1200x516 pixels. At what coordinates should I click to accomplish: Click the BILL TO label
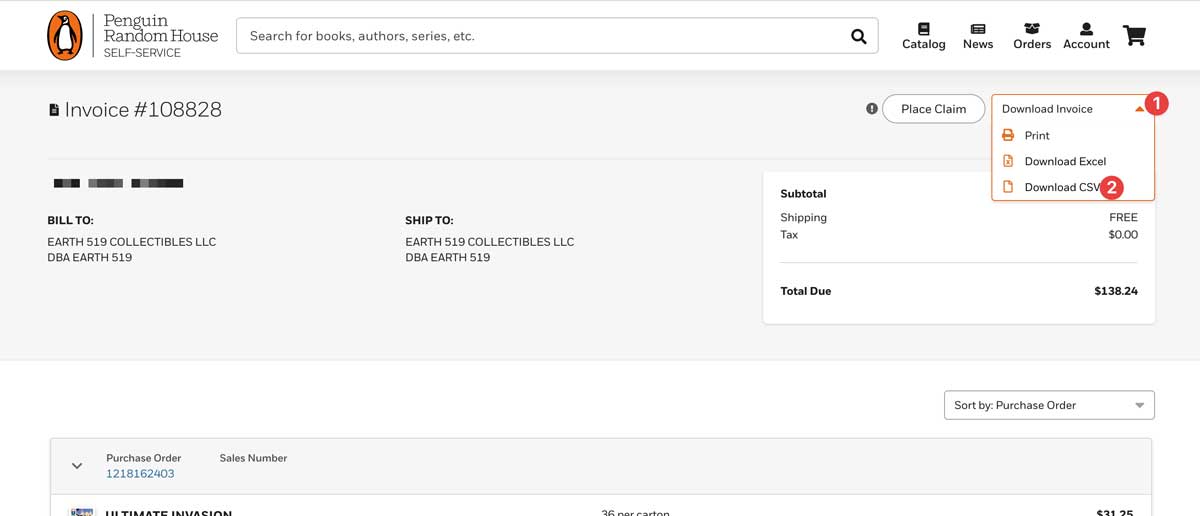tap(70, 220)
